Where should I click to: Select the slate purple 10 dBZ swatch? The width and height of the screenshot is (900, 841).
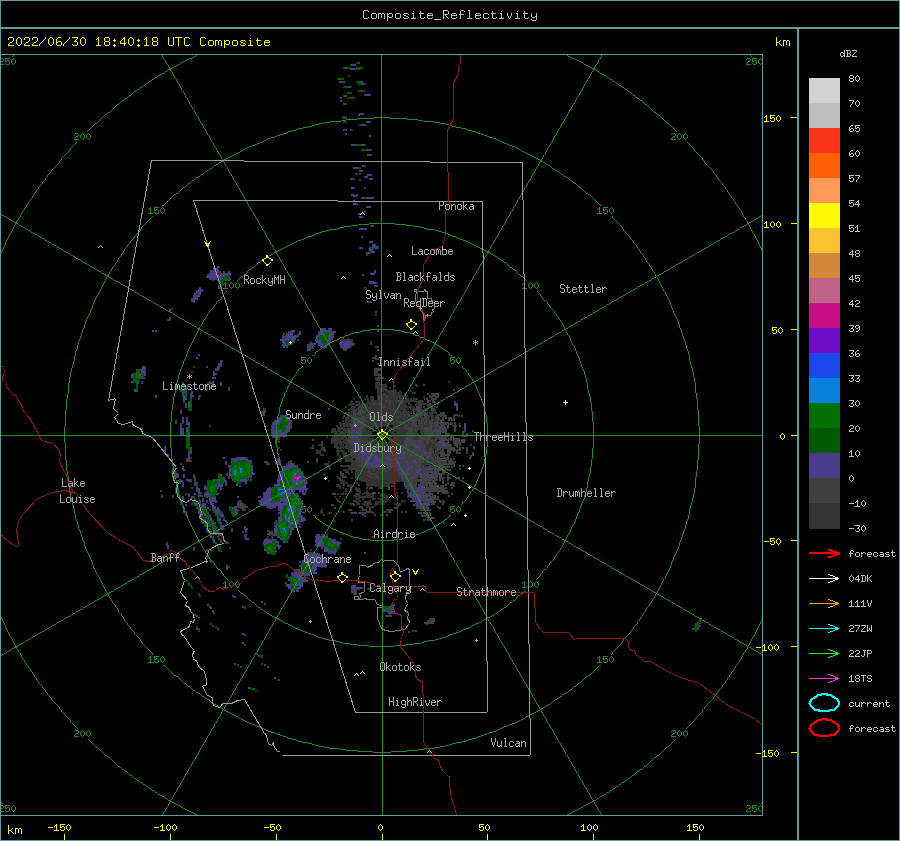coord(824,466)
